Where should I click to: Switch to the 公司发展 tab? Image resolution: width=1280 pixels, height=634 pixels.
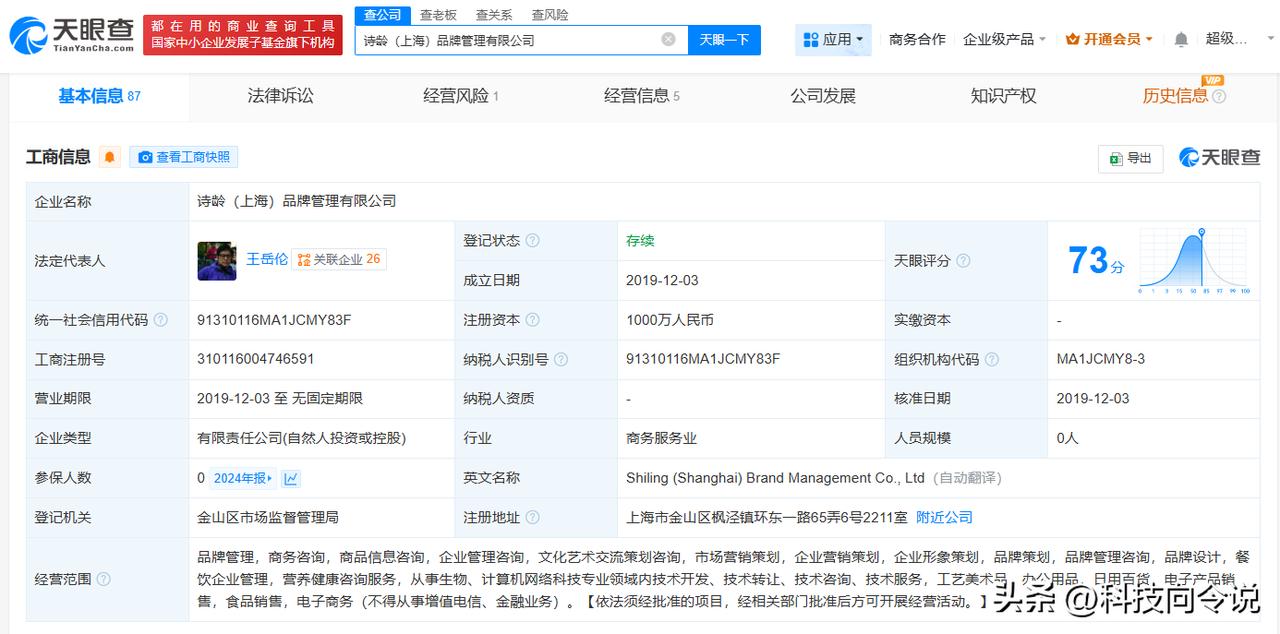tap(823, 96)
